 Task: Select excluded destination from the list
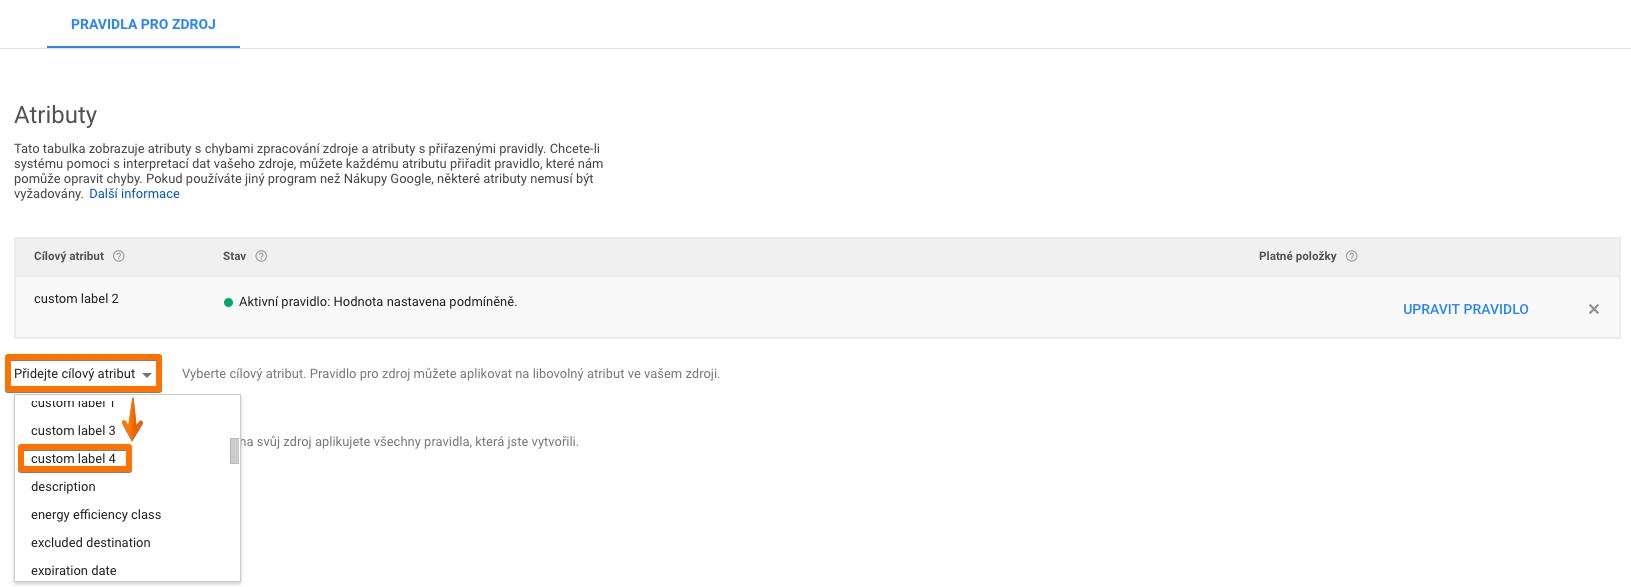(91, 543)
